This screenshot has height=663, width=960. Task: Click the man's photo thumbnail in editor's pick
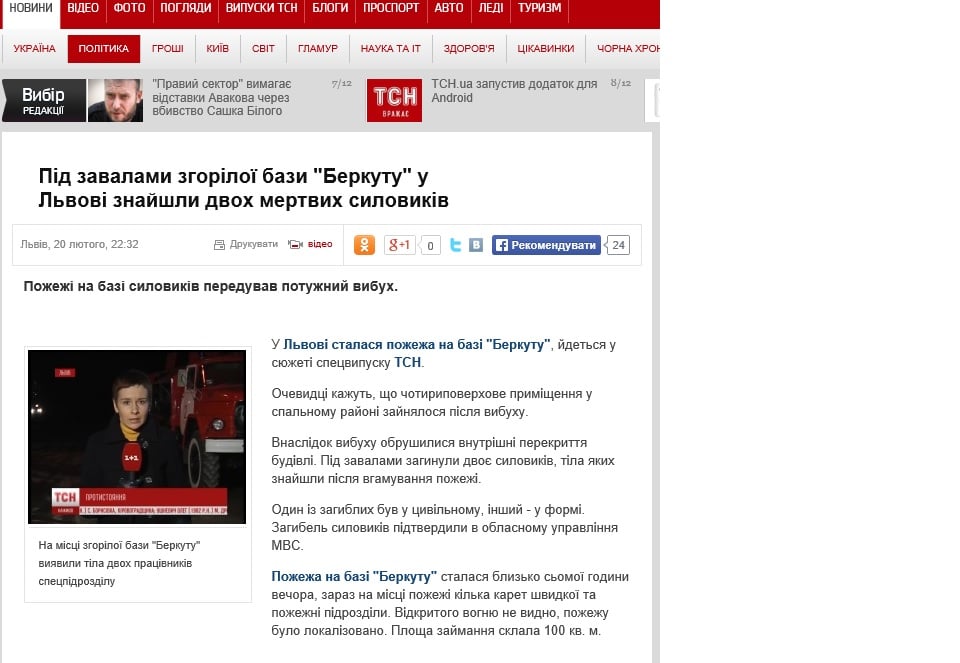(x=115, y=100)
